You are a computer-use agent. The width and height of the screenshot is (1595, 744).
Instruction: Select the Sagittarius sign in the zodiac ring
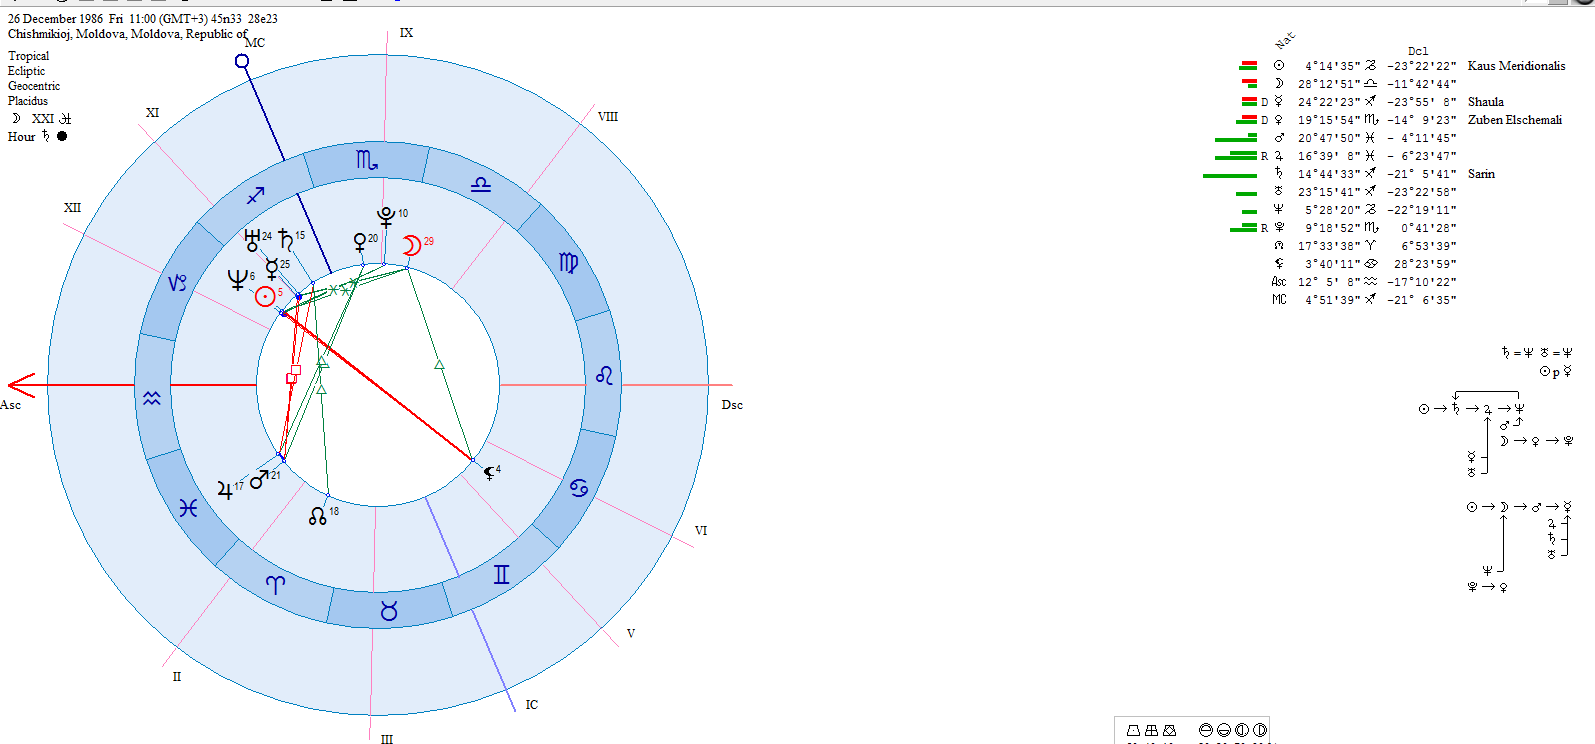(256, 196)
